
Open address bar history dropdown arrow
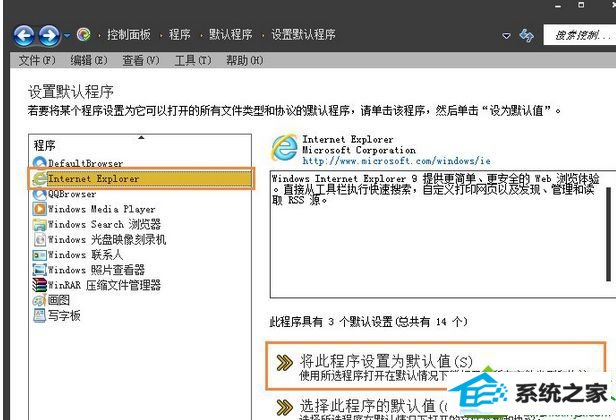[x=506, y=36]
